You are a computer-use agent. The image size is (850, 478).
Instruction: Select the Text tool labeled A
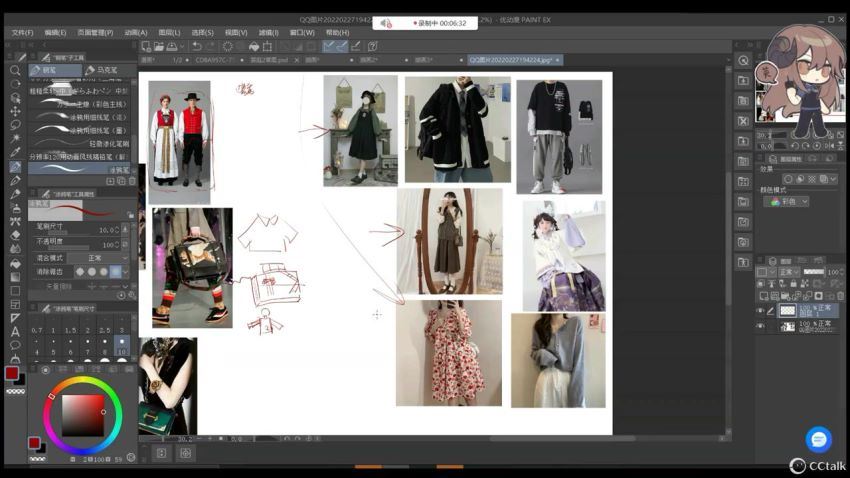(x=15, y=331)
